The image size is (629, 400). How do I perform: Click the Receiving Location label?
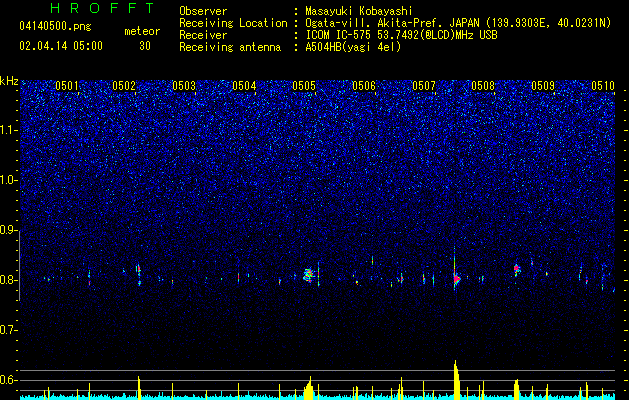point(233,23)
